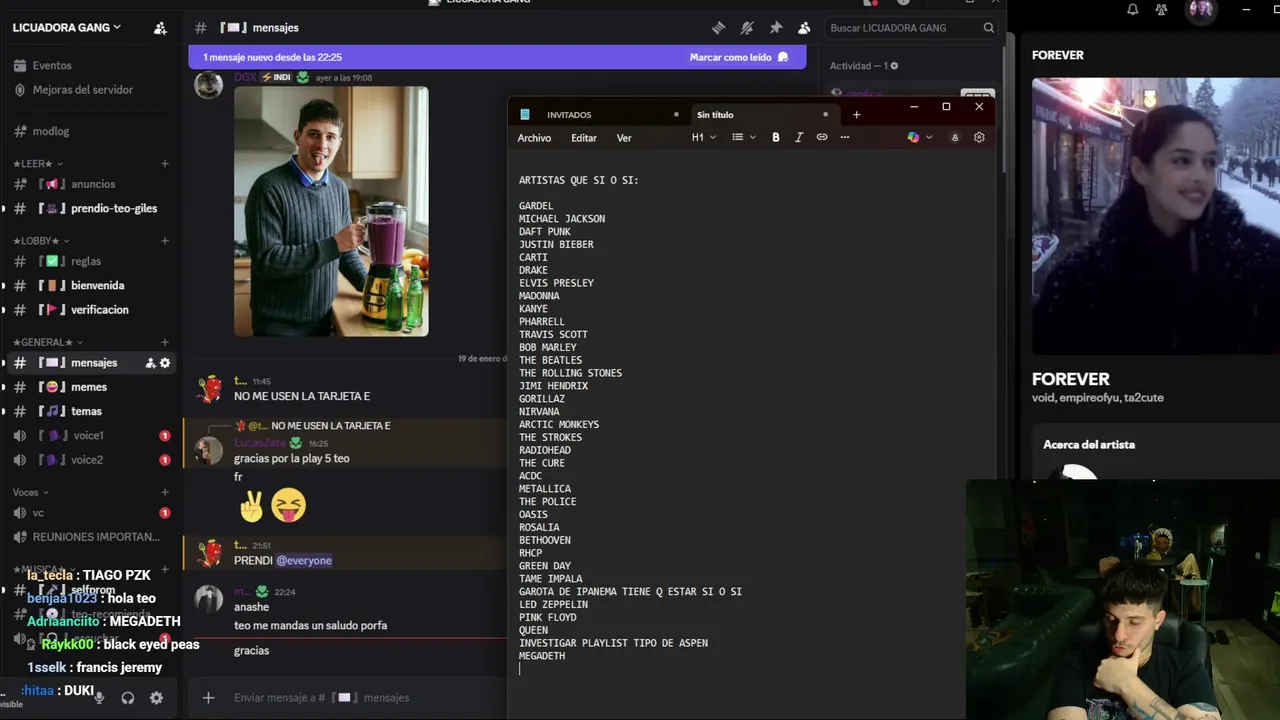Viewport: 1280px width, 720px height.
Task: Open Ver menu in Notepad
Action: pyautogui.click(x=624, y=138)
